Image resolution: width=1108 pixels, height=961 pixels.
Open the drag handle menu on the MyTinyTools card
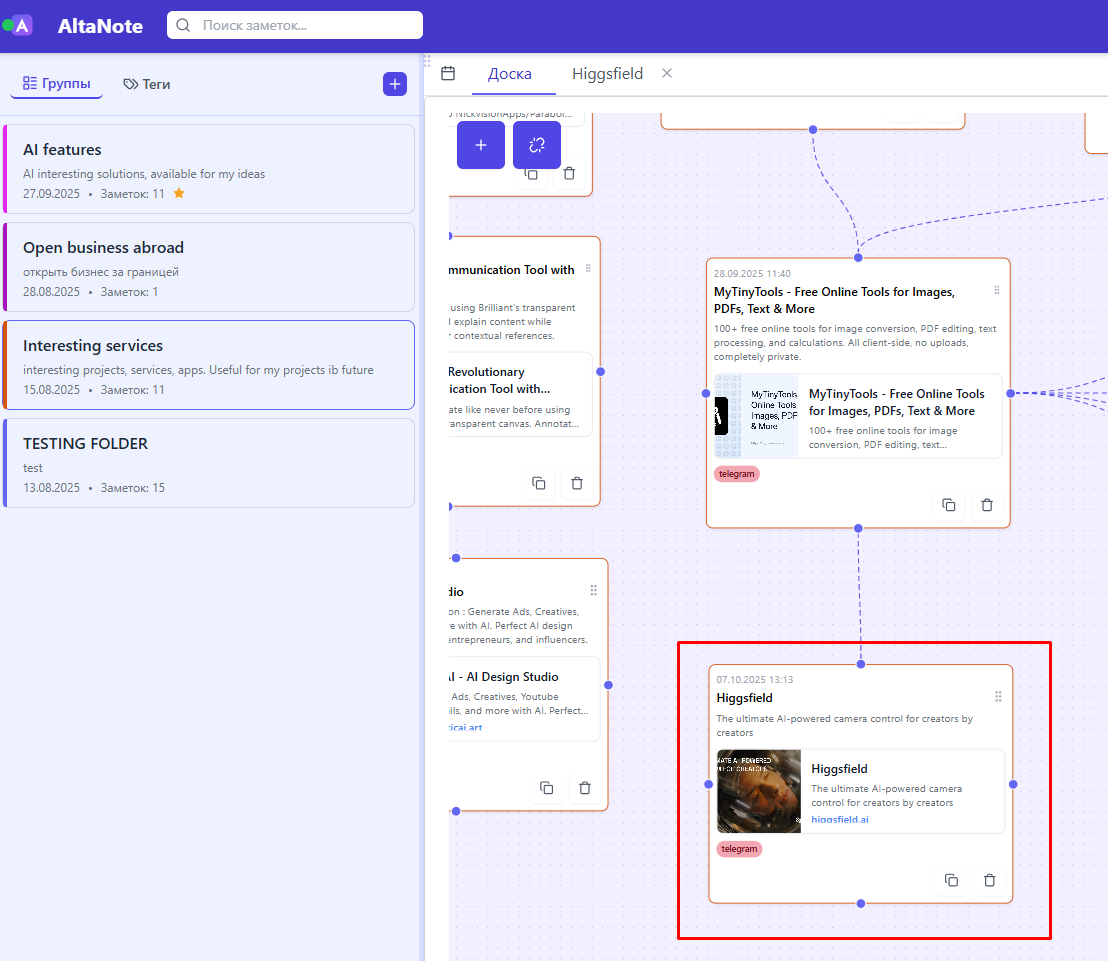tap(997, 289)
